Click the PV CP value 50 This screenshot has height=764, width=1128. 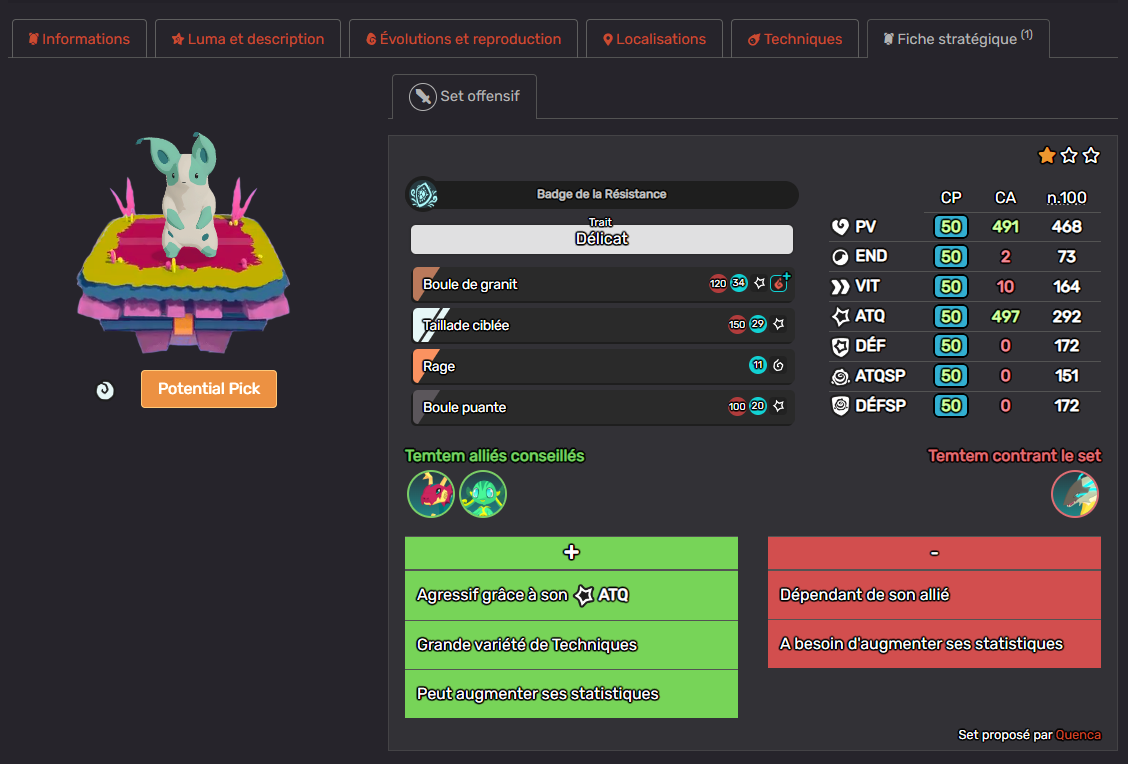coord(950,227)
